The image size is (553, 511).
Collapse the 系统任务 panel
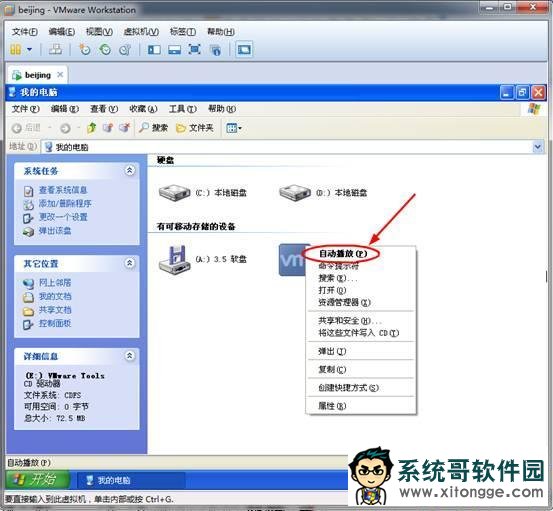pyautogui.click(x=129, y=171)
